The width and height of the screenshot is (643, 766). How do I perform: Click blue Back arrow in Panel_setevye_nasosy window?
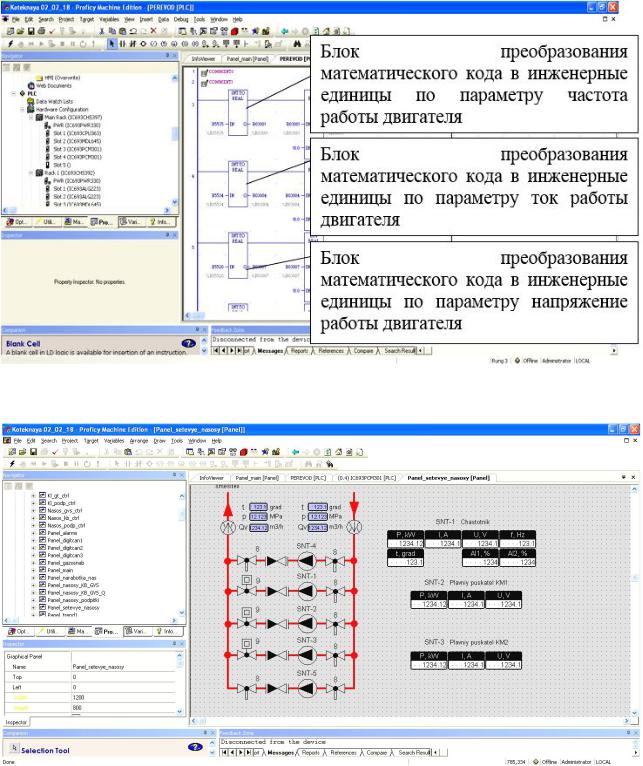coord(295,452)
